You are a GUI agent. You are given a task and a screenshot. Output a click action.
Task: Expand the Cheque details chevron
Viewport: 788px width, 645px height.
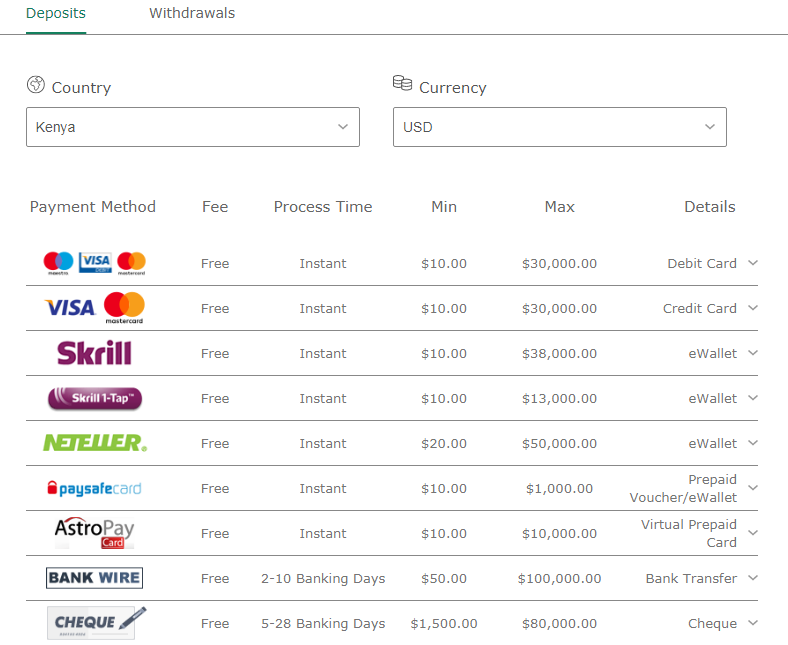click(x=753, y=623)
